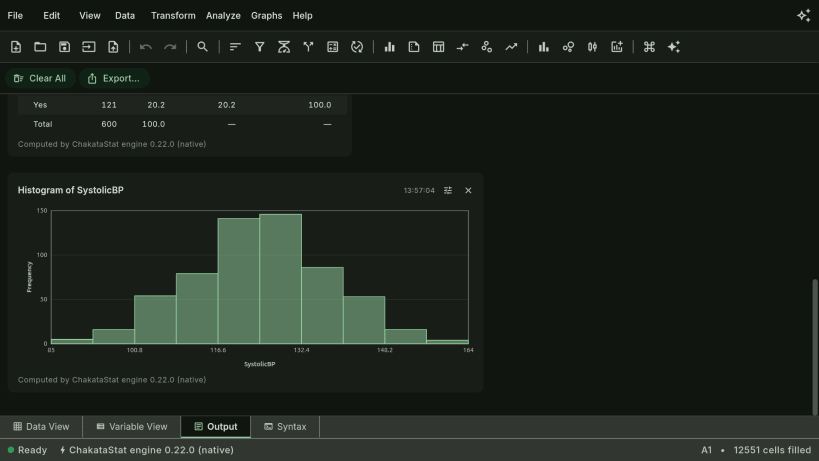The image size is (819, 461).
Task: Clear all output with Clear All button
Action: 40,78
